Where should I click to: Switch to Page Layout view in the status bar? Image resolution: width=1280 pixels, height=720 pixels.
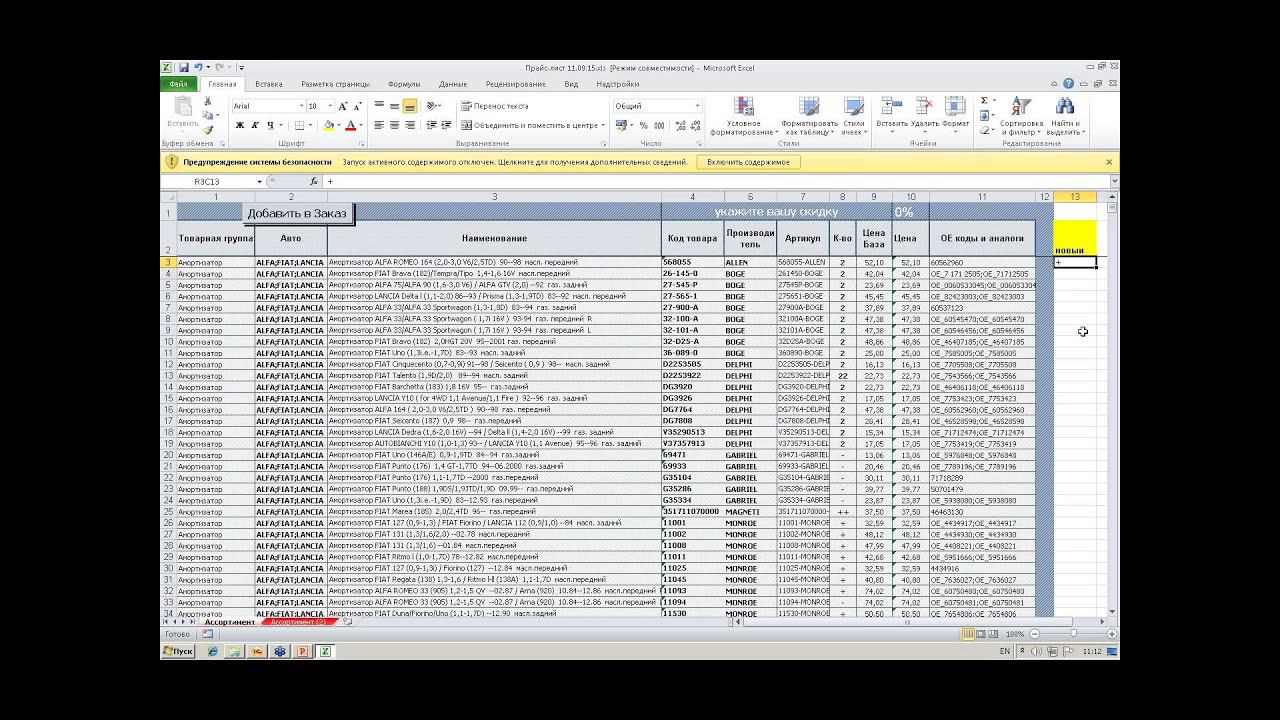[x=980, y=634]
